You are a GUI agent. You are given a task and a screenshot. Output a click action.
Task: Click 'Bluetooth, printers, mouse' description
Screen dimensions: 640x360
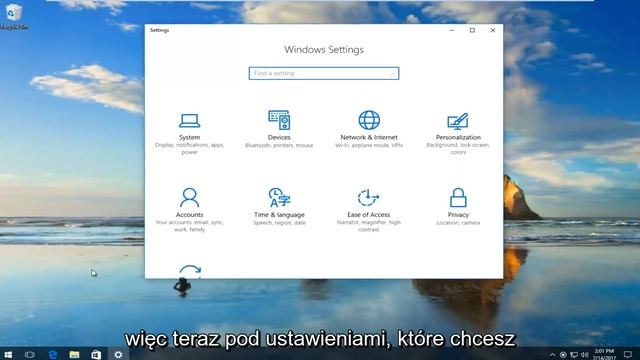(279, 145)
